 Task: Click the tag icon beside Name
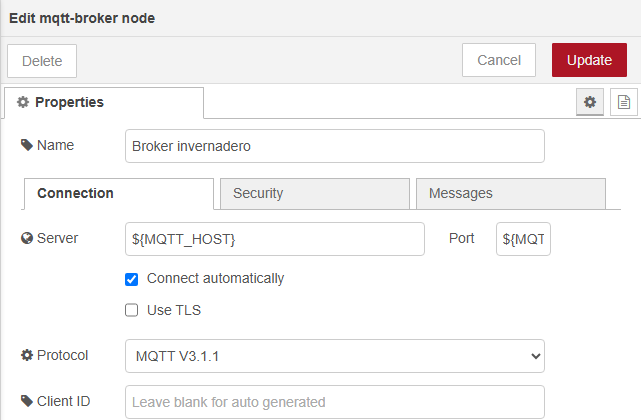point(27,145)
